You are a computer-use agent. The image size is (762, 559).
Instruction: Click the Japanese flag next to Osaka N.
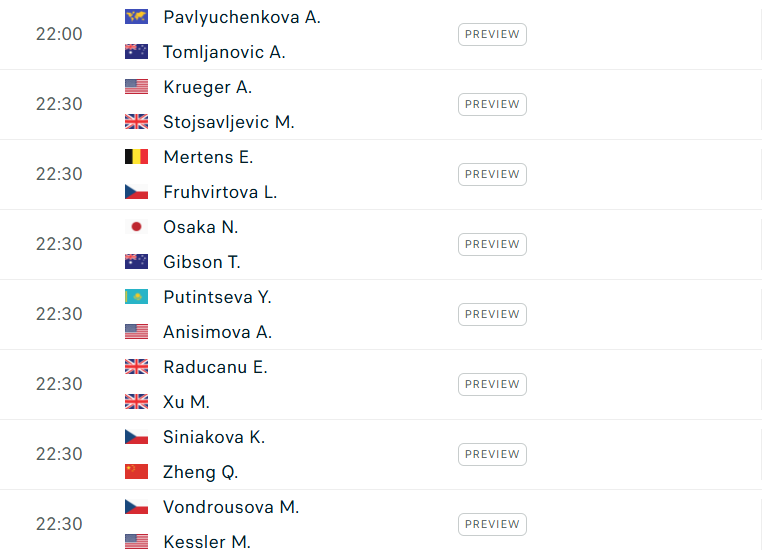coord(137,227)
